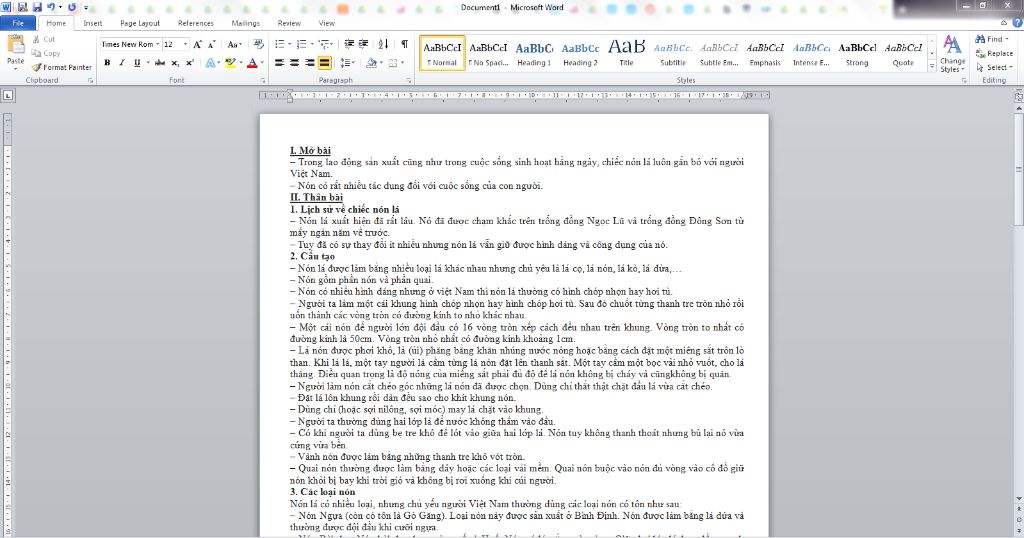
Task: Open the numbering list dropdown
Action: (311, 44)
